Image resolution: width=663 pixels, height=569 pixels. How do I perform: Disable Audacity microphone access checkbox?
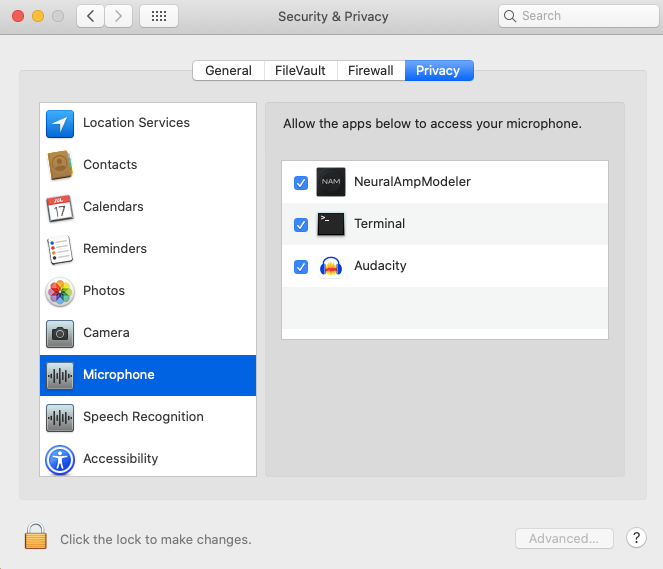(x=301, y=267)
